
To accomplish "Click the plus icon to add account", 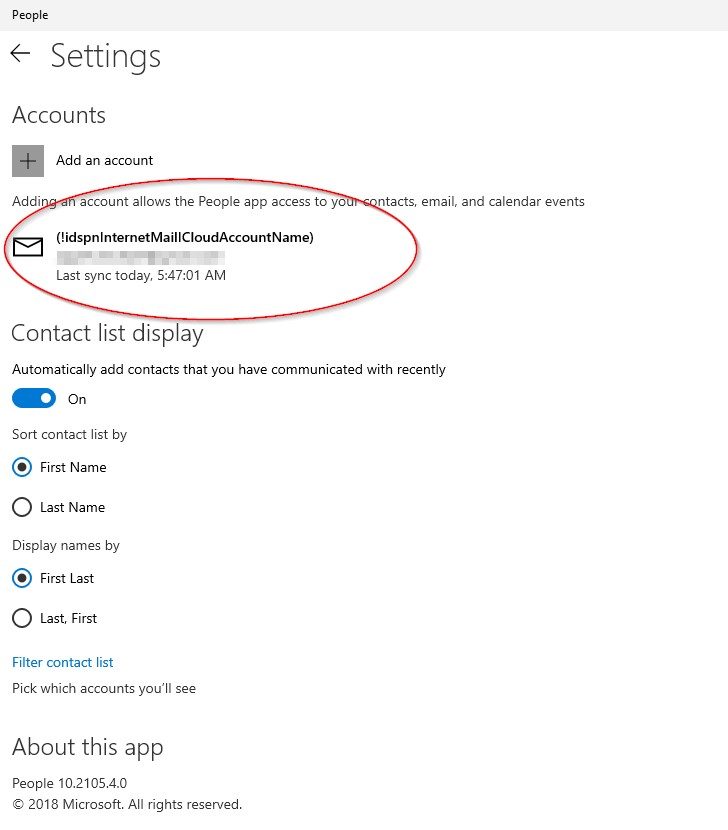I will (x=28, y=160).
